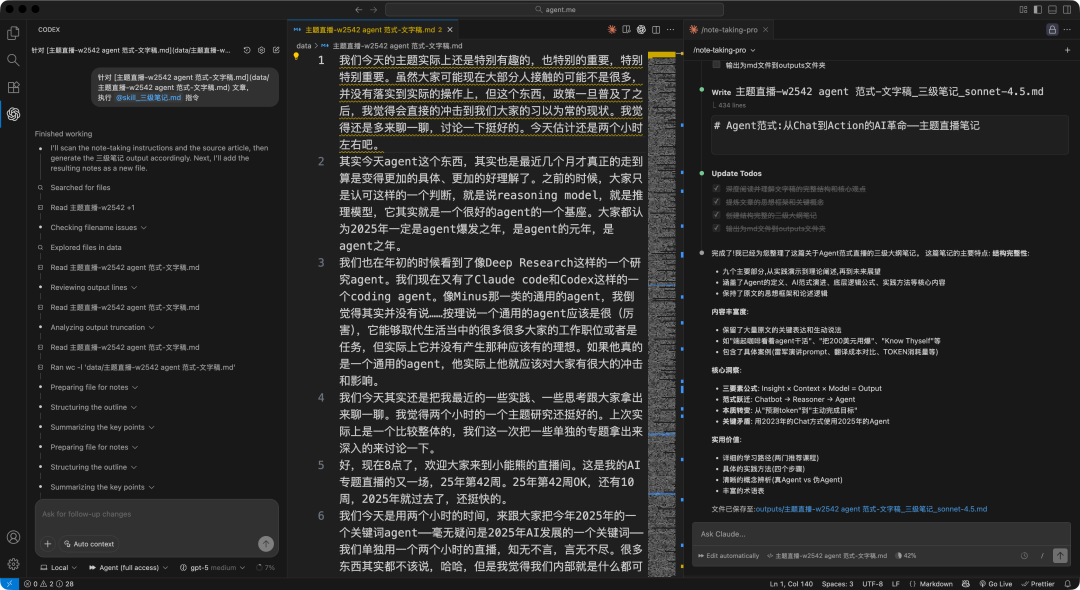
Task: Open the Explorer view in the activity bar
Action: click(x=13, y=33)
